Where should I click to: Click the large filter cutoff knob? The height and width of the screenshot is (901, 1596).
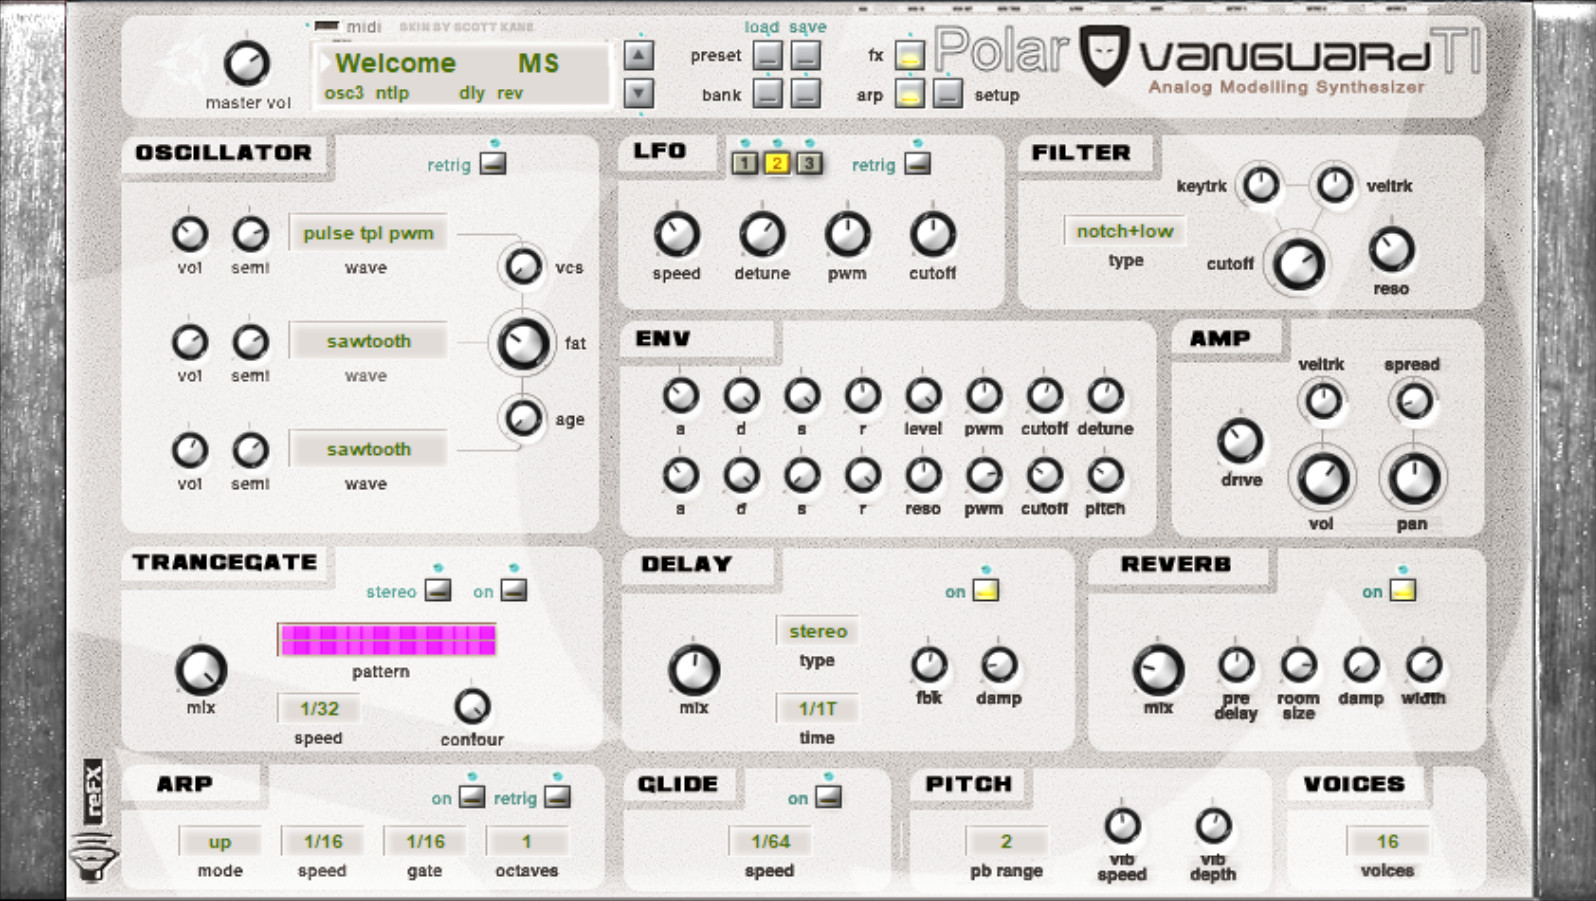[1298, 264]
